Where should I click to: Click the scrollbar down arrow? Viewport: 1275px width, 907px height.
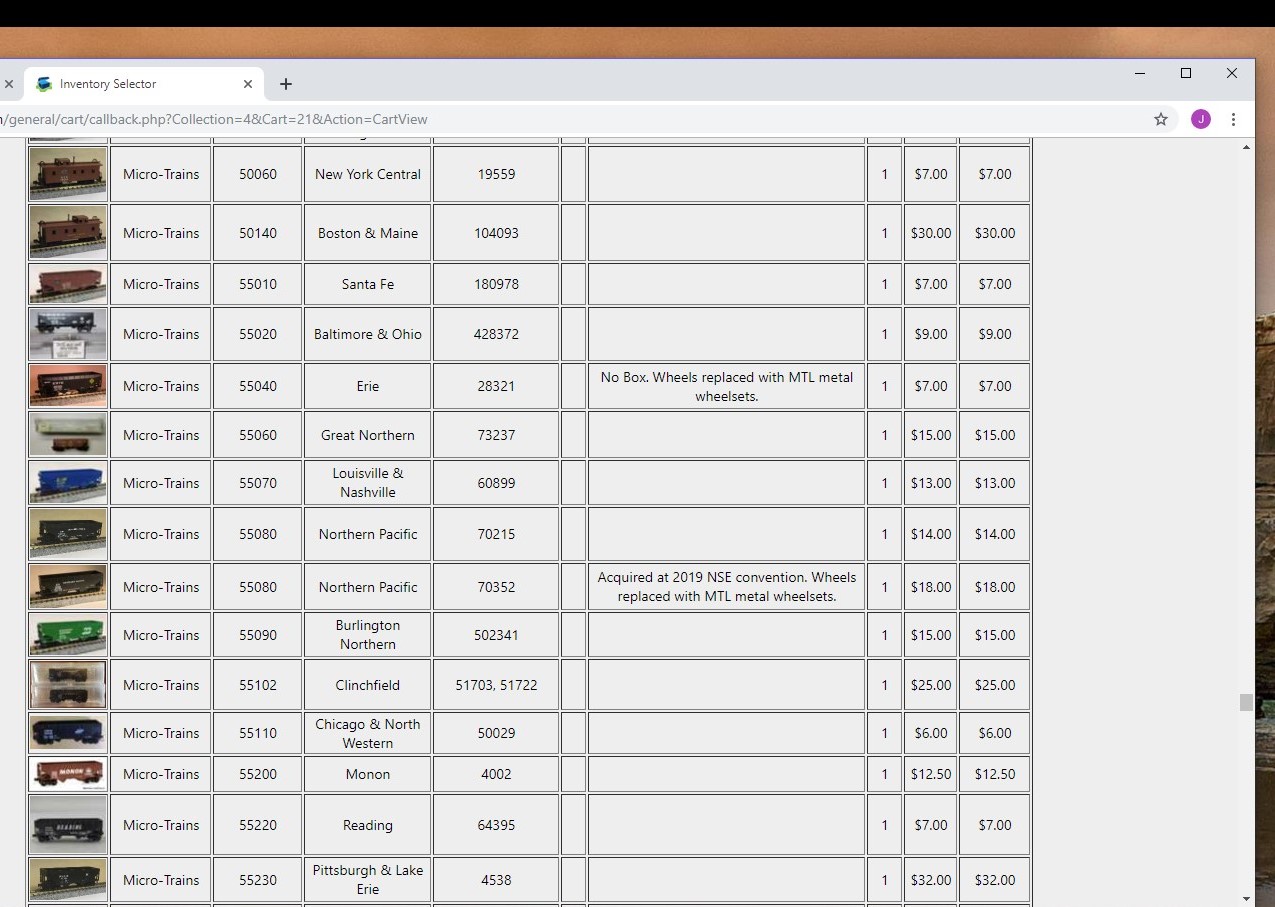pos(1246,898)
